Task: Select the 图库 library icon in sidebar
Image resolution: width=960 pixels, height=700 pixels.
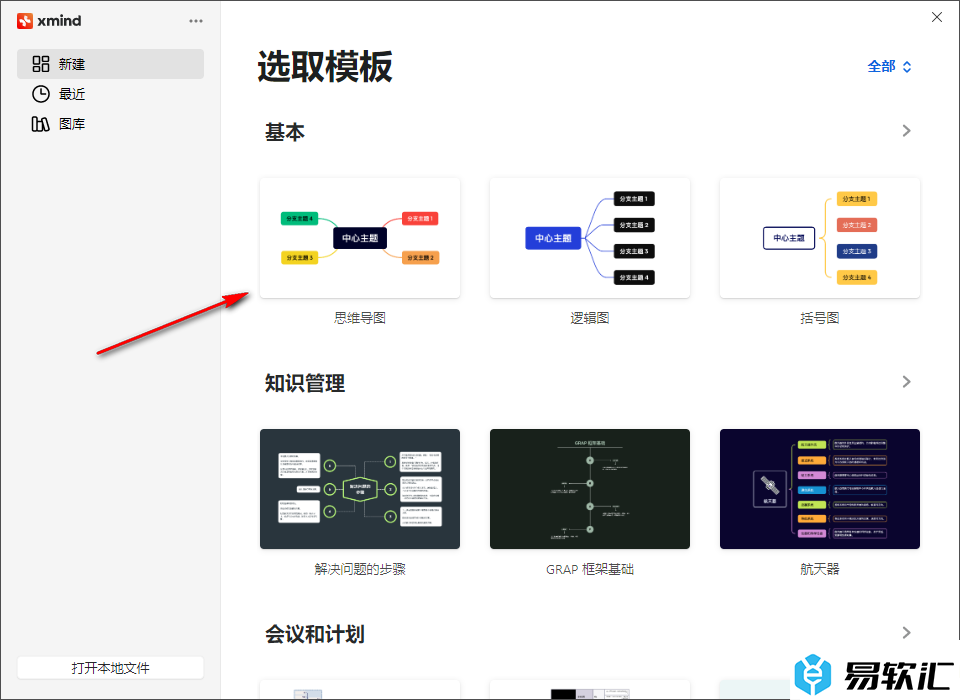Action: pos(41,124)
